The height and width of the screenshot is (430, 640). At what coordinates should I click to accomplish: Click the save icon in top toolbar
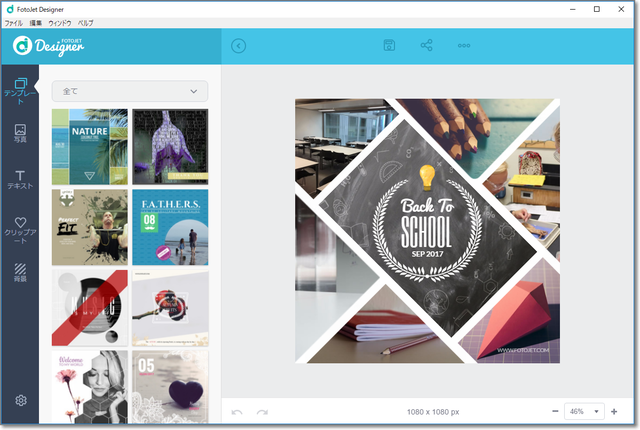coord(390,45)
